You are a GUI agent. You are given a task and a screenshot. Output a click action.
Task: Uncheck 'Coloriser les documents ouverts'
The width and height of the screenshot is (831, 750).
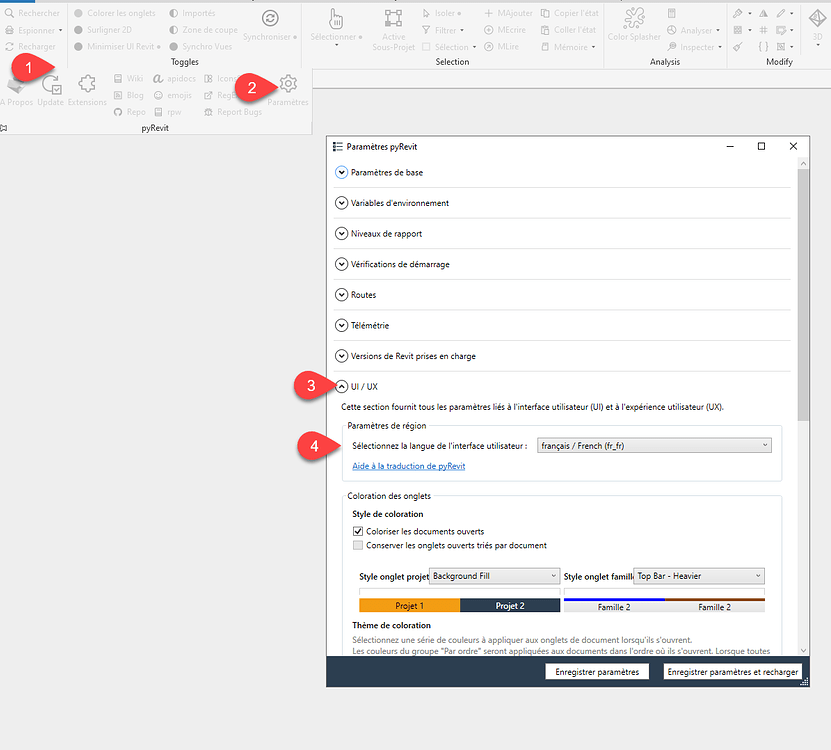pos(358,531)
